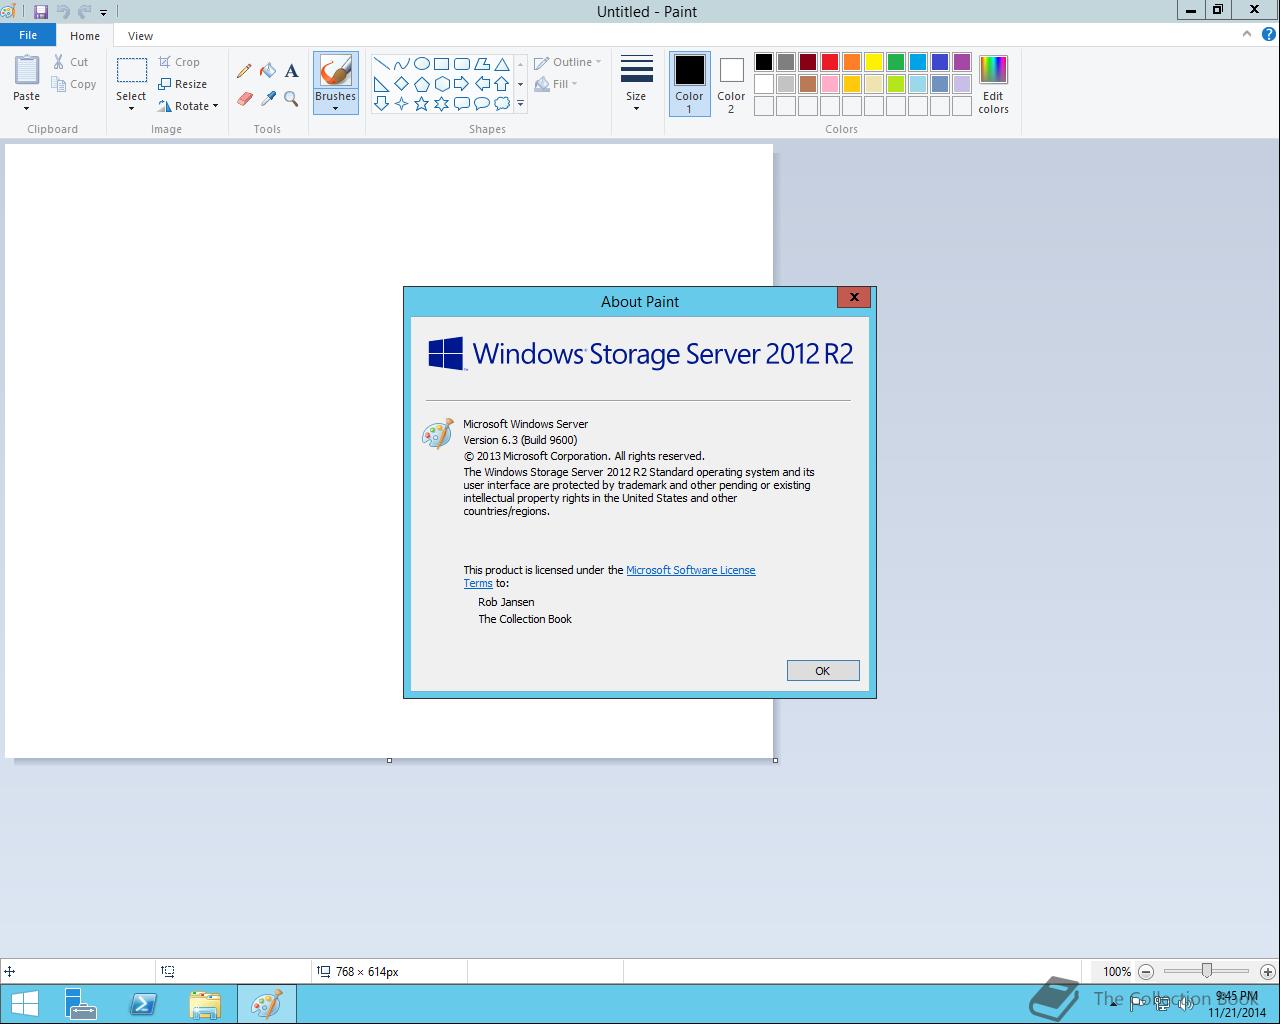Choose the Triangle shape
1280x1024 pixels.
click(502, 64)
